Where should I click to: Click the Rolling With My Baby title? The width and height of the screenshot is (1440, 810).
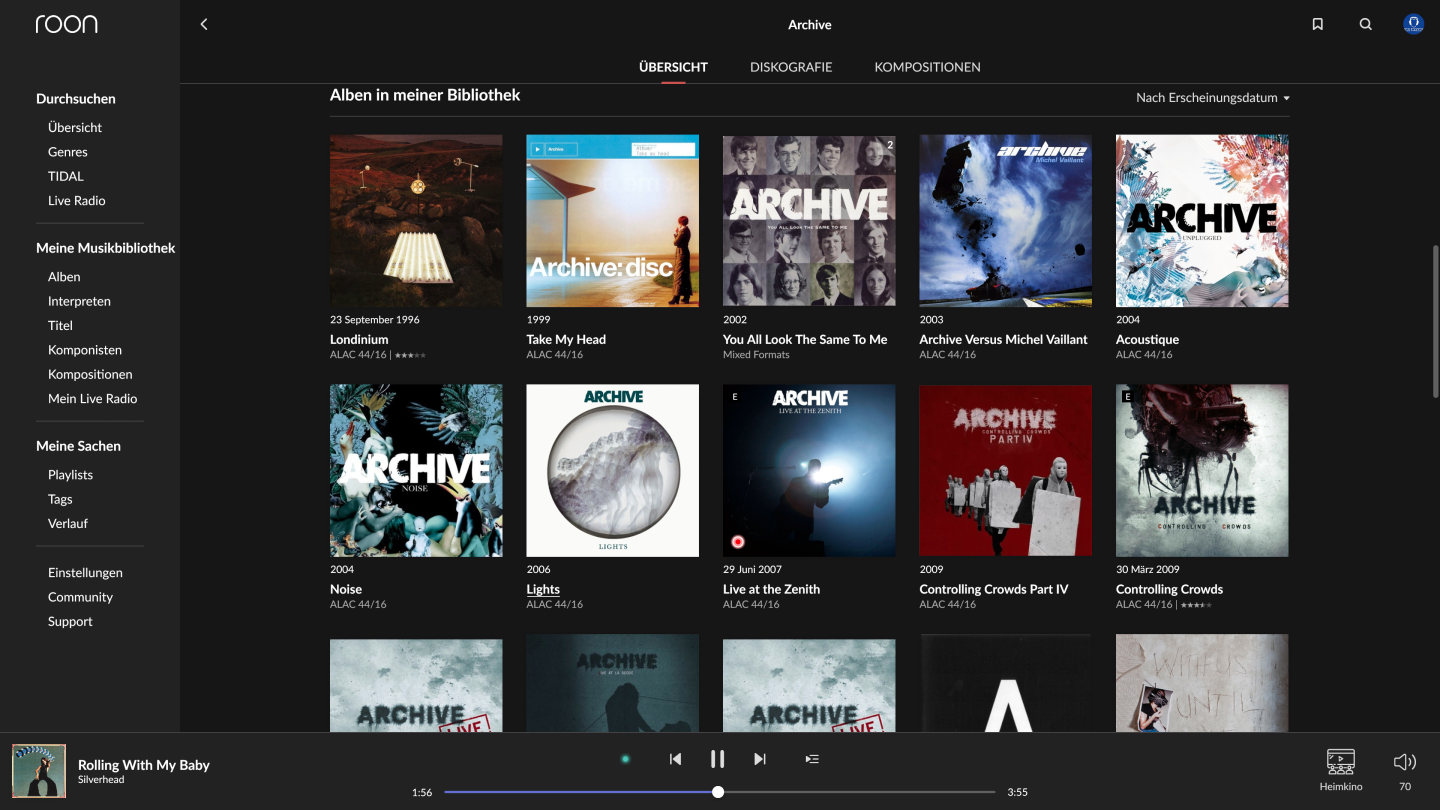click(x=144, y=765)
